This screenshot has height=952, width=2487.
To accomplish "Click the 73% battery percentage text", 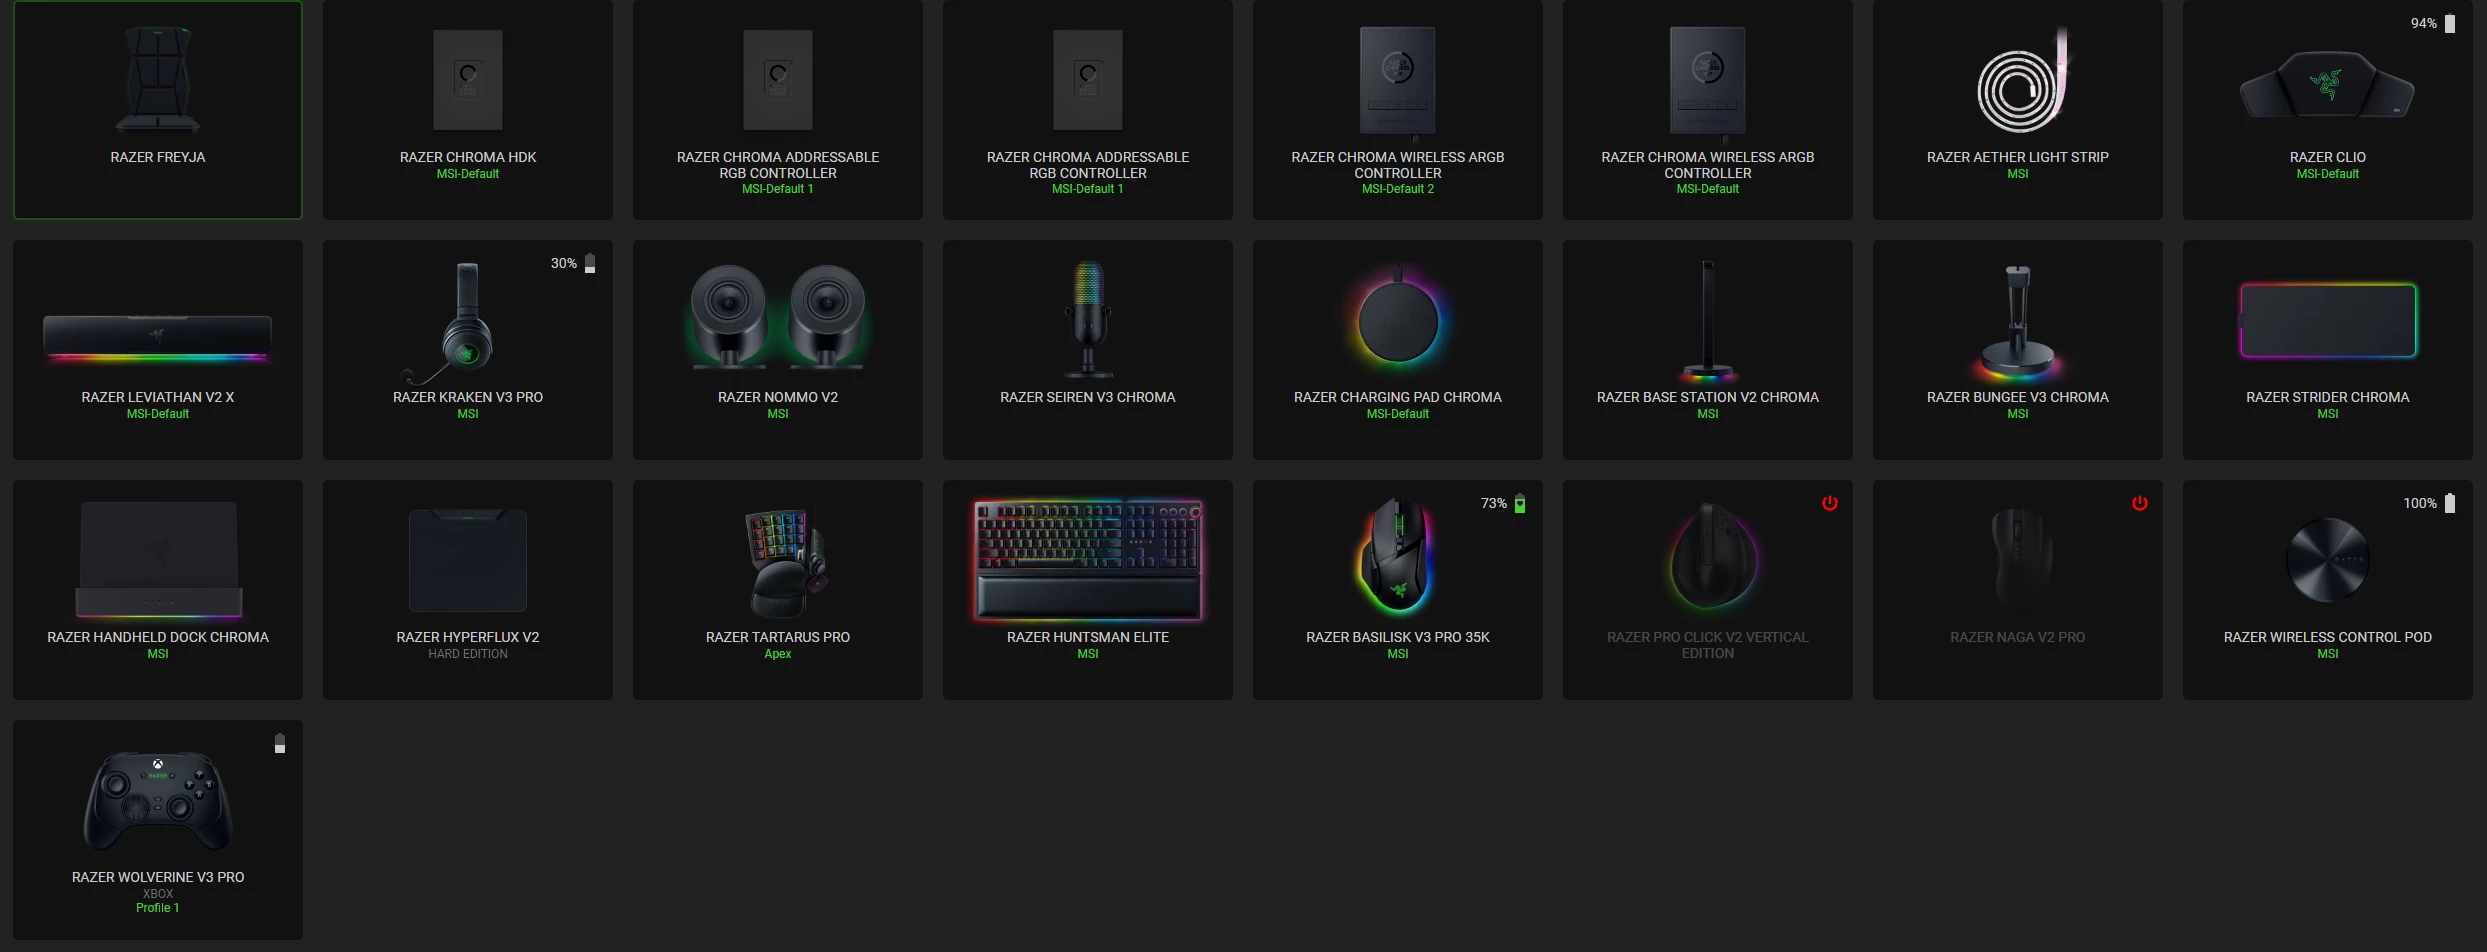I will coord(1494,504).
